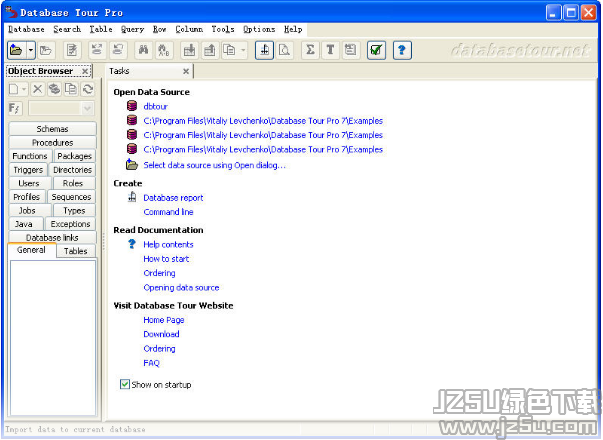This screenshot has width=603, height=440.
Task: Click the binoculars A-B replace icon
Action: point(164,50)
